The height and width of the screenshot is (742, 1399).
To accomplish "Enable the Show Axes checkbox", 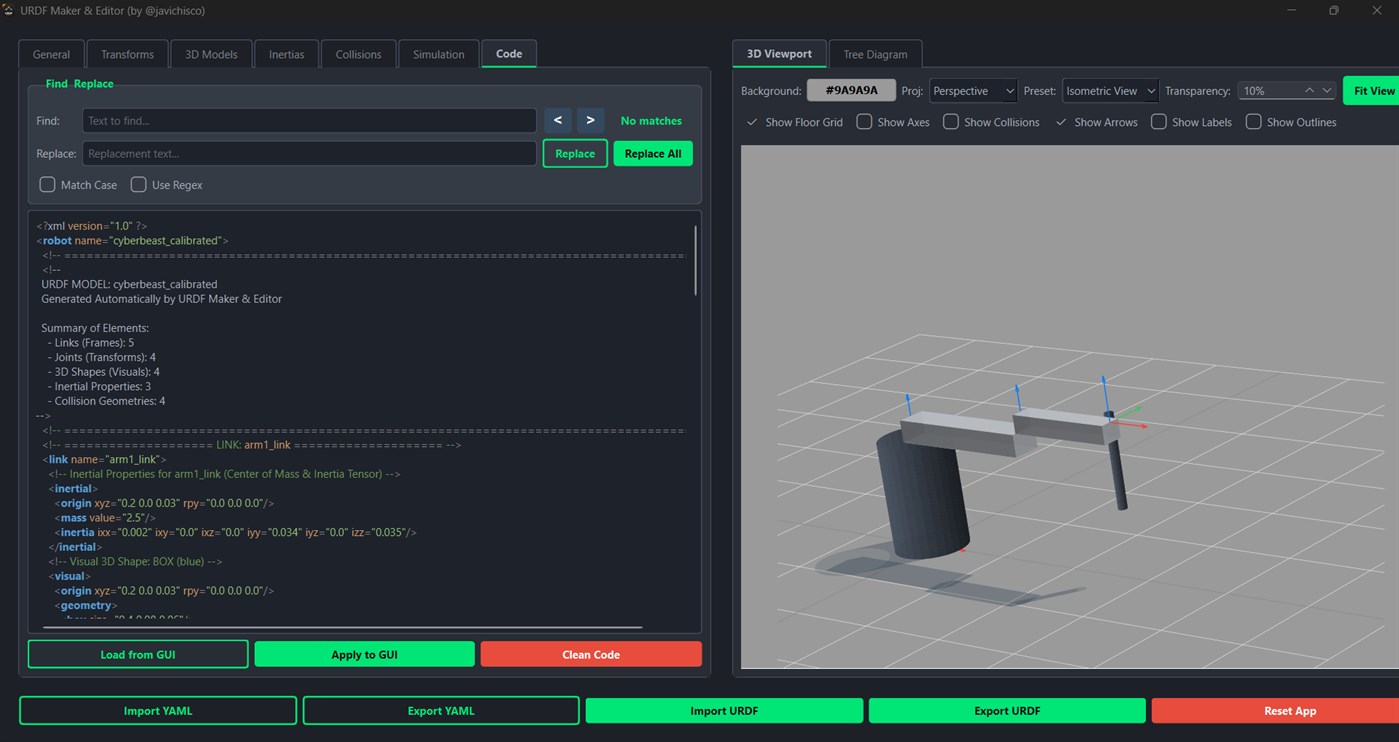I will (x=865, y=122).
